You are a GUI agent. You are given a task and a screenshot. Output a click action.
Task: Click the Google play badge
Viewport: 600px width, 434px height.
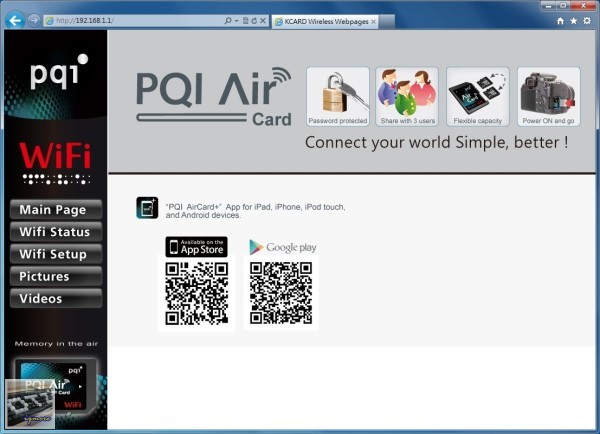pyautogui.click(x=283, y=247)
